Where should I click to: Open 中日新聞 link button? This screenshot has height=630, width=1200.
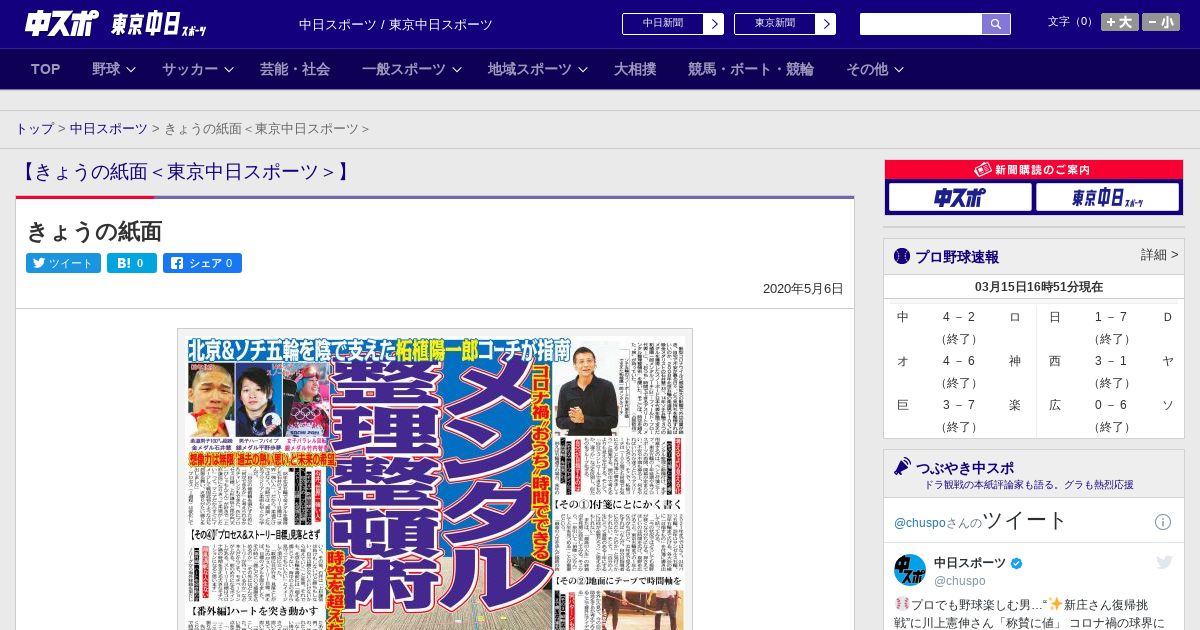[663, 24]
